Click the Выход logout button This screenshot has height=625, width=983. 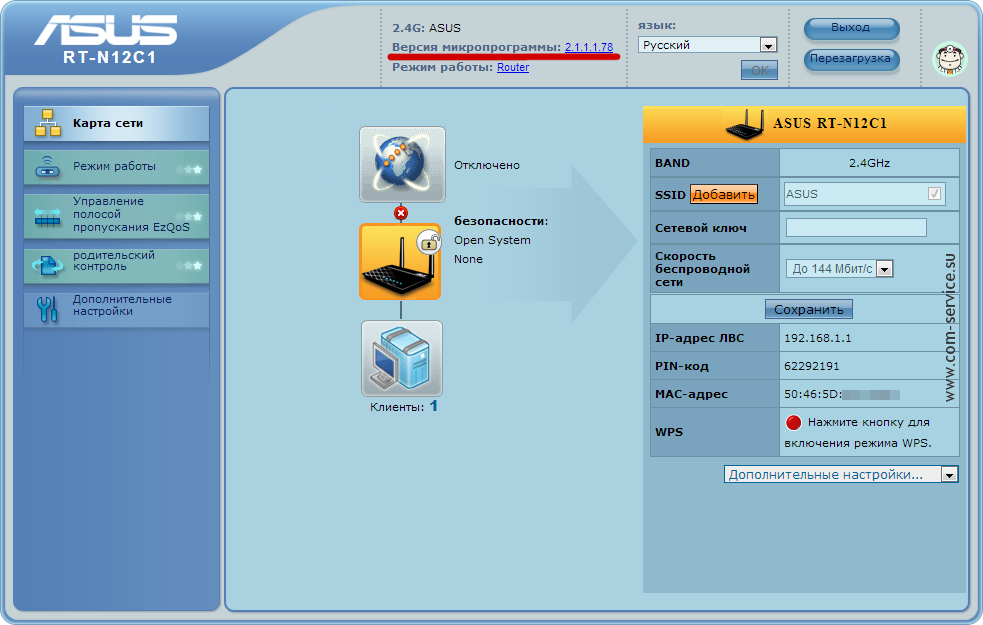tap(851, 28)
